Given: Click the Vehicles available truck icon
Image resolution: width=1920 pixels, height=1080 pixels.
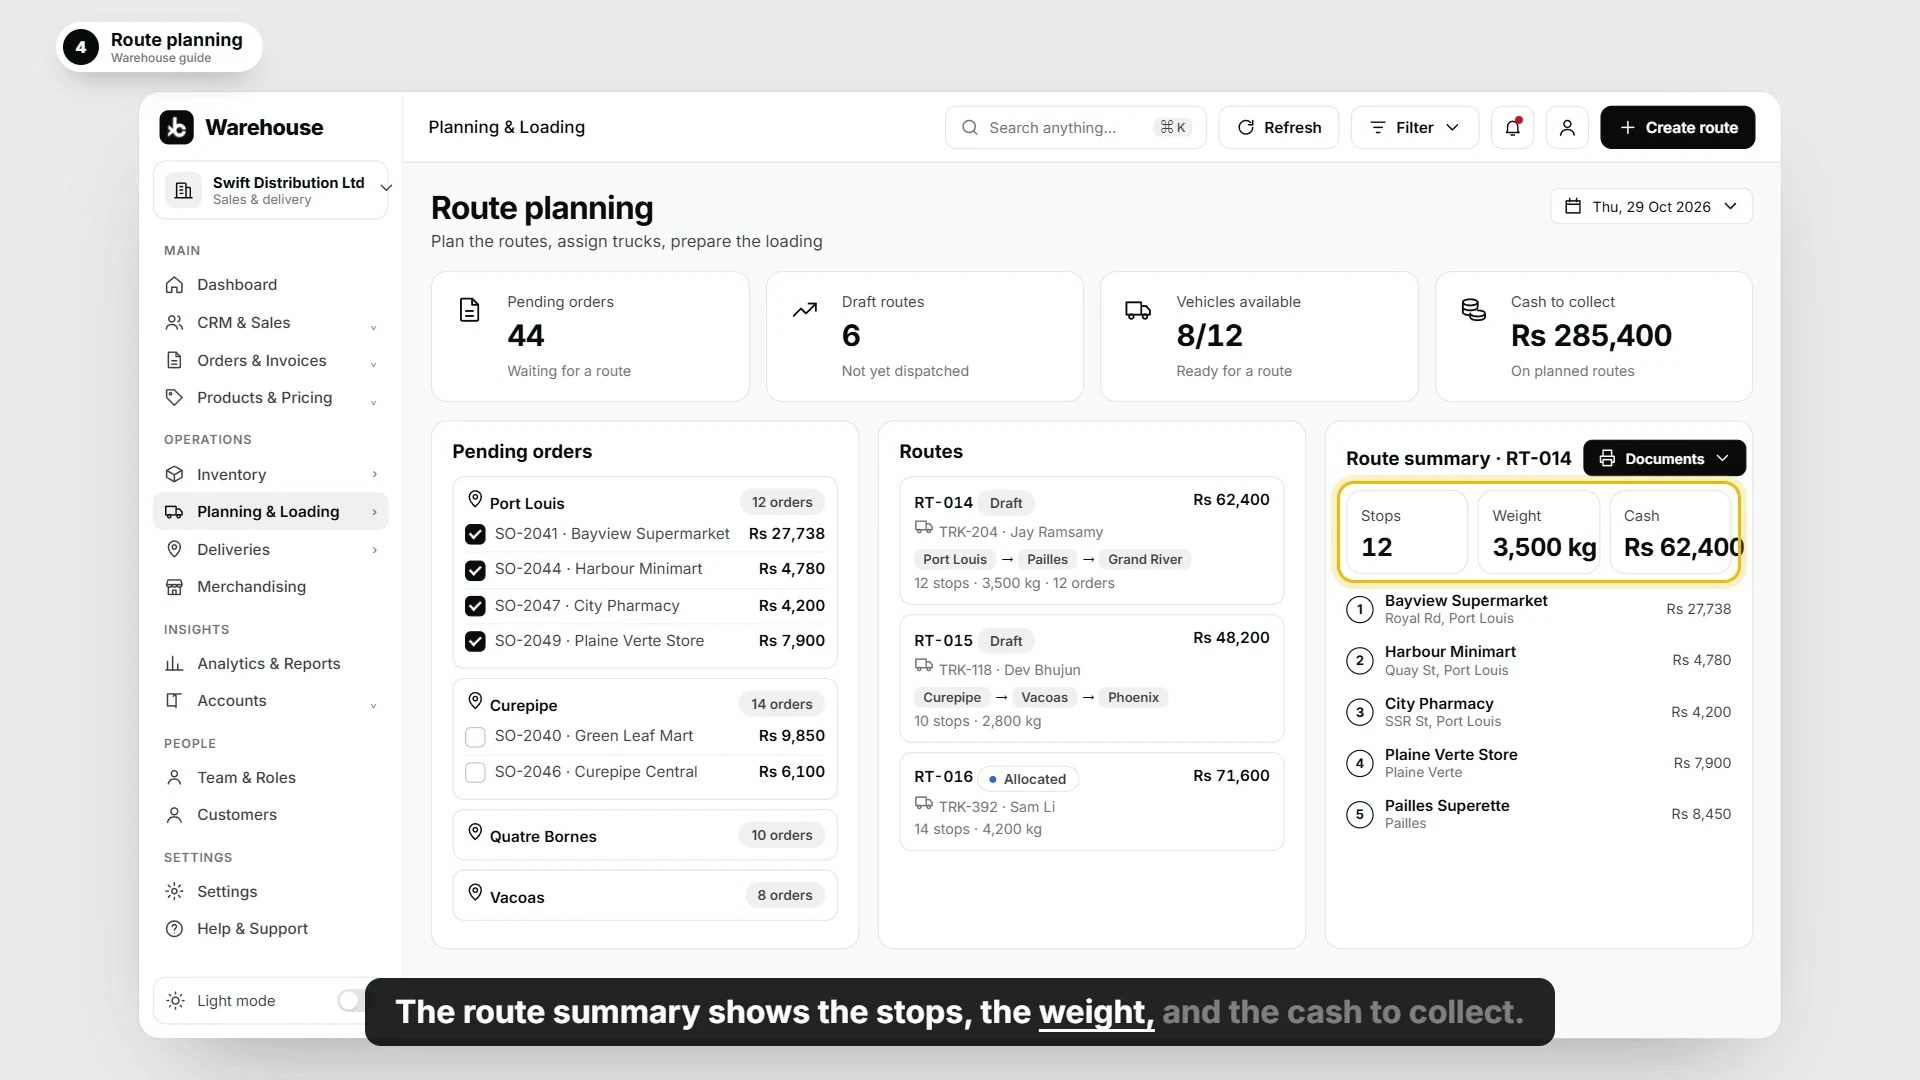Looking at the screenshot, I should tap(1138, 310).
